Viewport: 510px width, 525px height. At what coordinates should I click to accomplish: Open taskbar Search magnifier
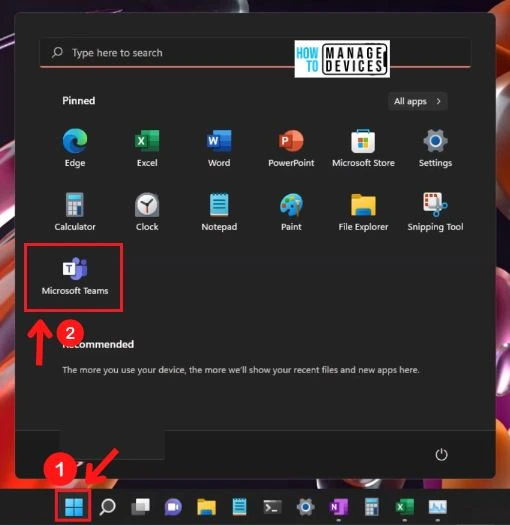(x=107, y=507)
